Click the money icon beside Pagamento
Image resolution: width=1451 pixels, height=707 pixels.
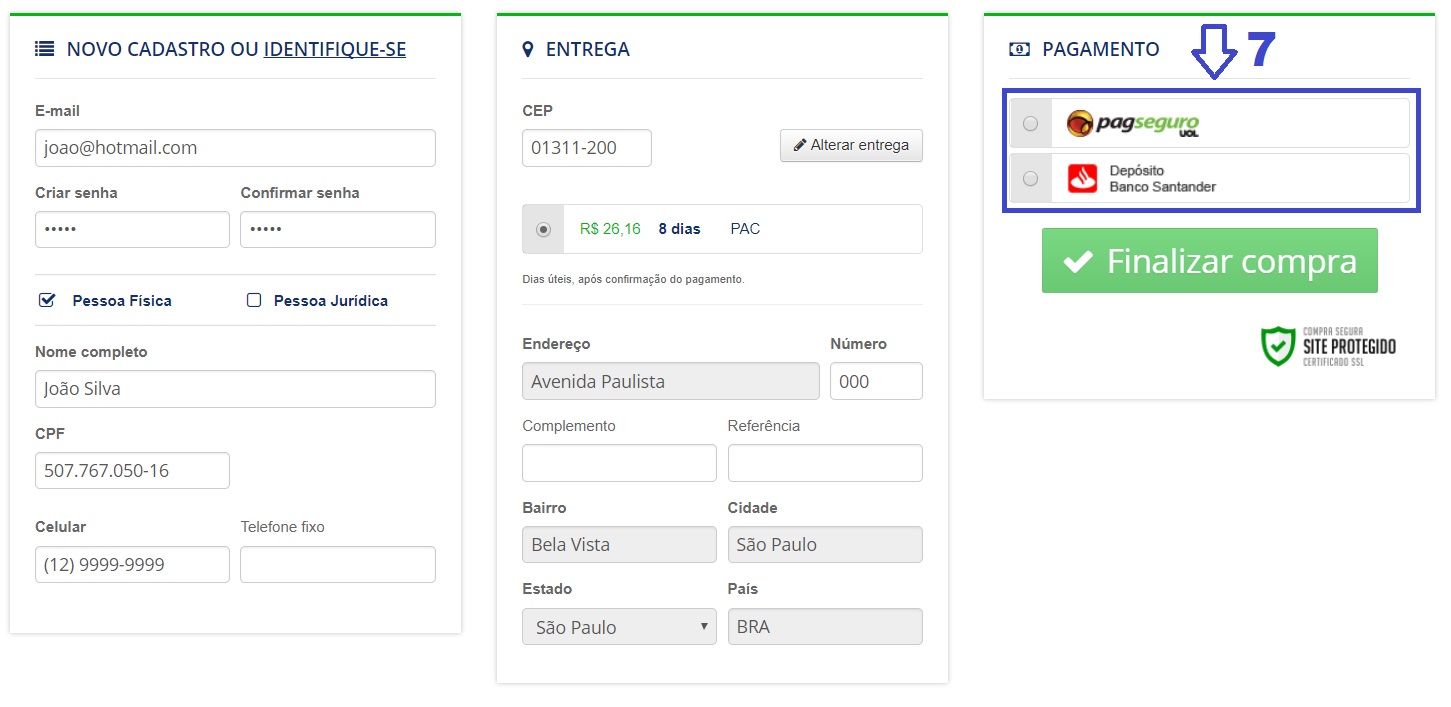1019,49
